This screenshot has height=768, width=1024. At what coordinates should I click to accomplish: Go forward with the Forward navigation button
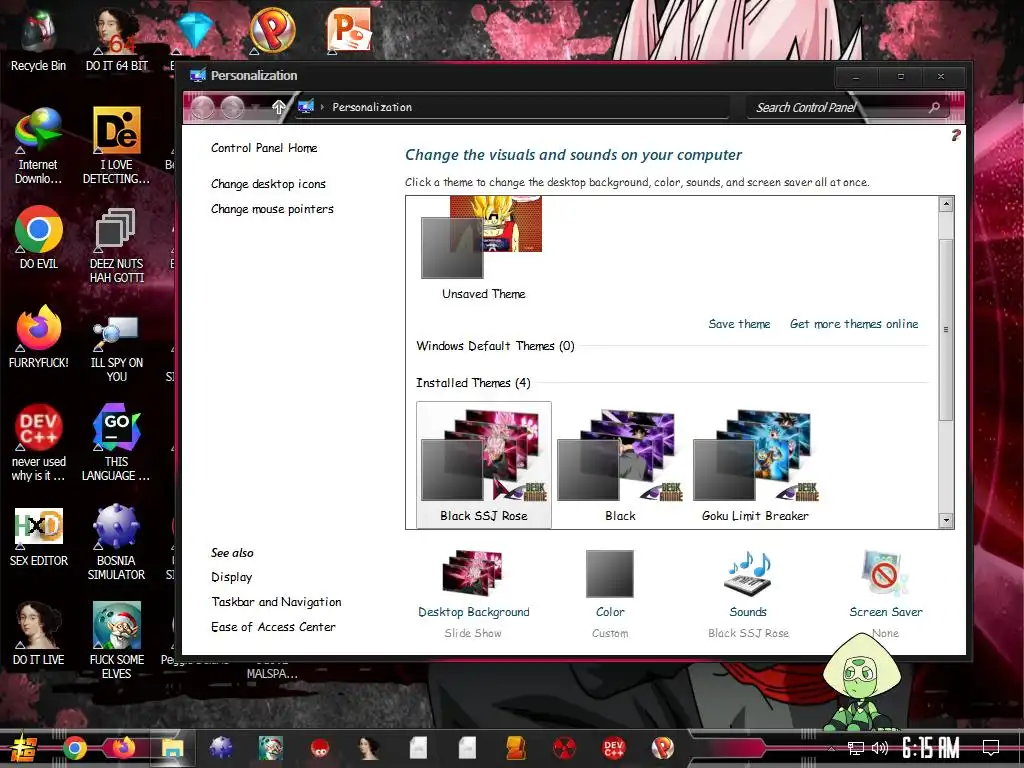pos(232,107)
